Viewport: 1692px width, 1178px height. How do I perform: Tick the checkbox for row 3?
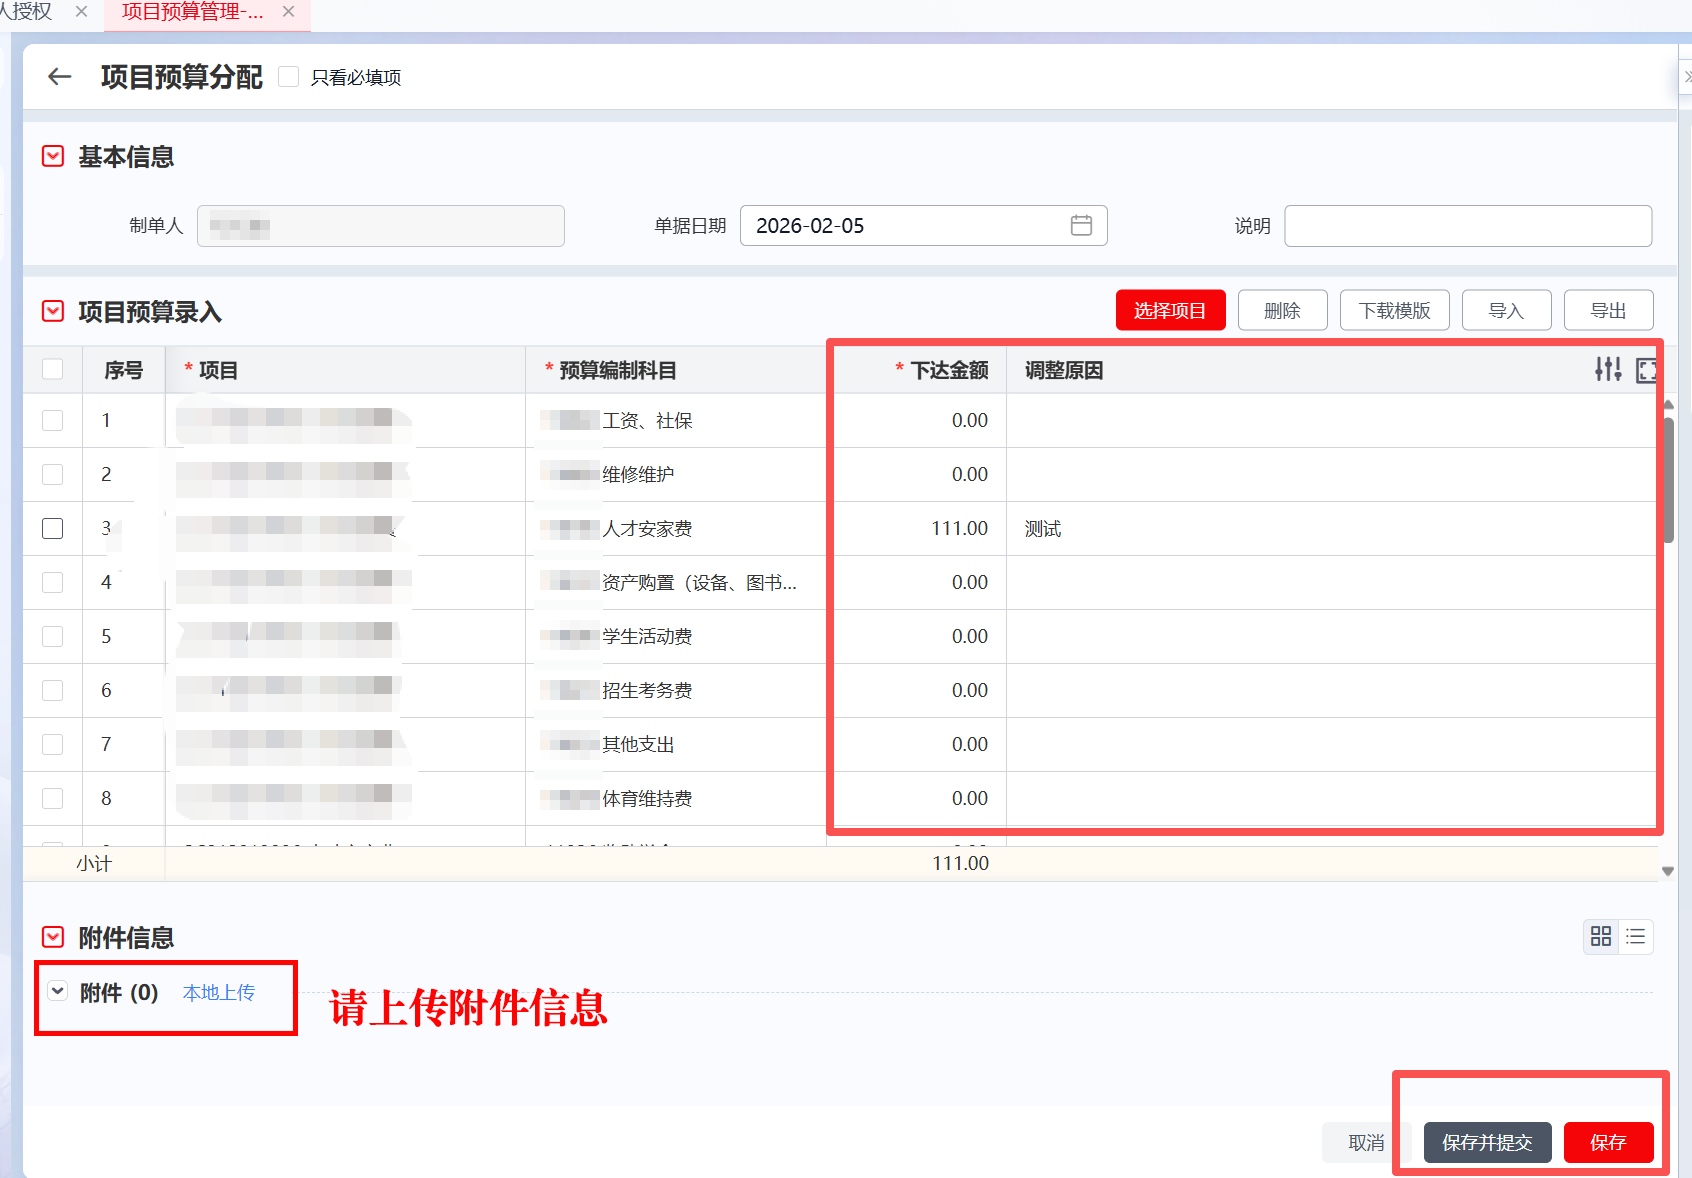click(x=53, y=529)
